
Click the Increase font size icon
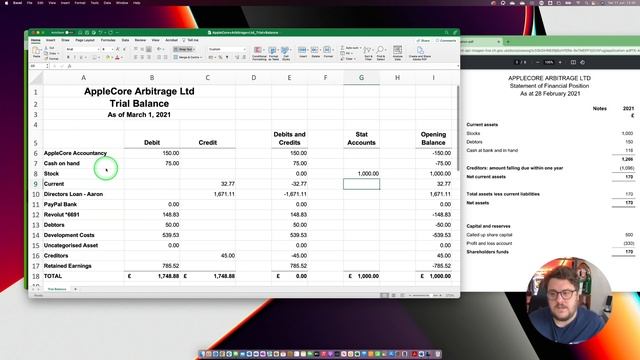pos(118,49)
